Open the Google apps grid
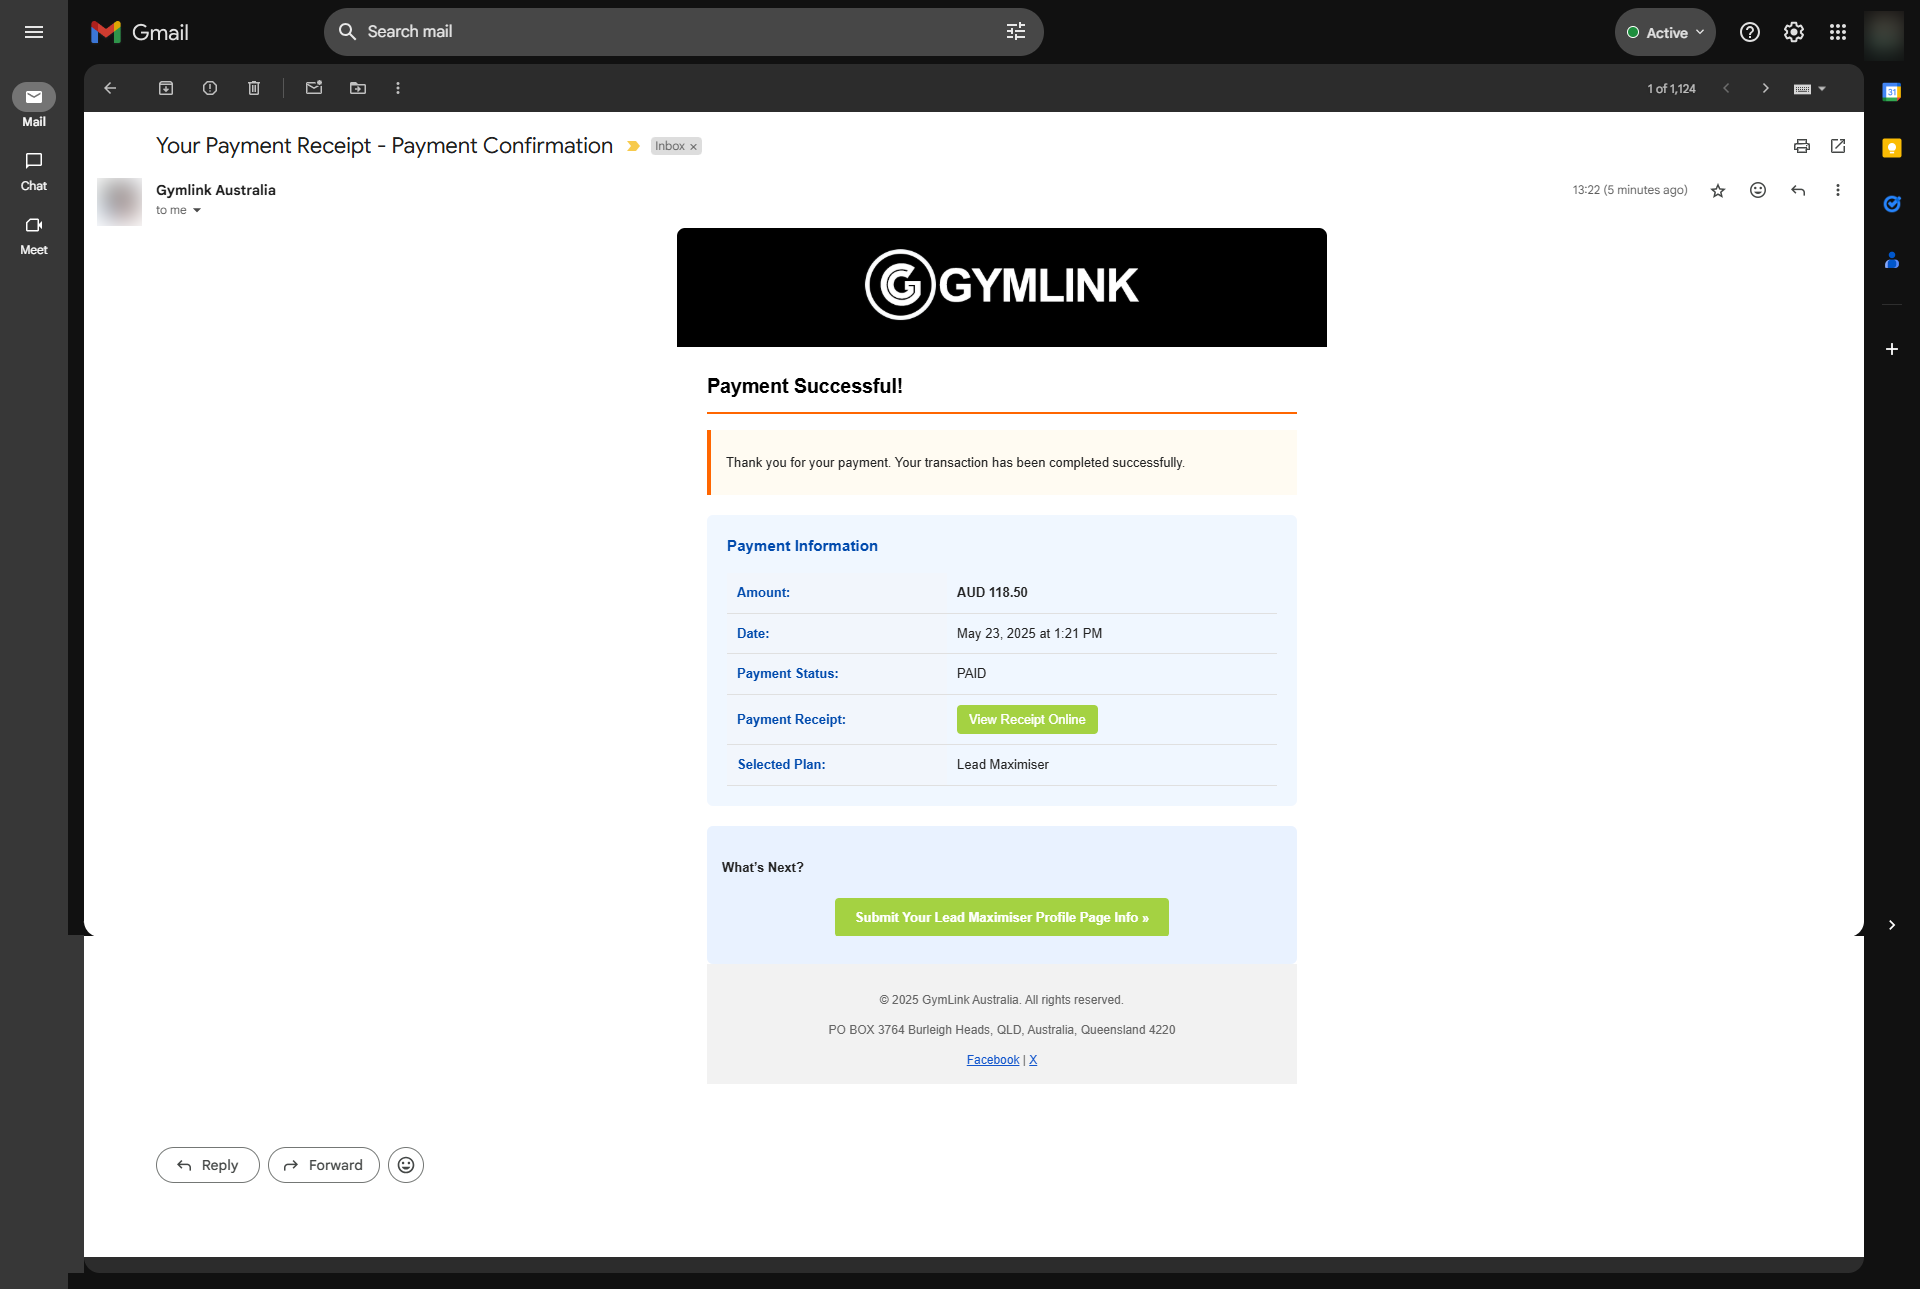 click(1838, 32)
